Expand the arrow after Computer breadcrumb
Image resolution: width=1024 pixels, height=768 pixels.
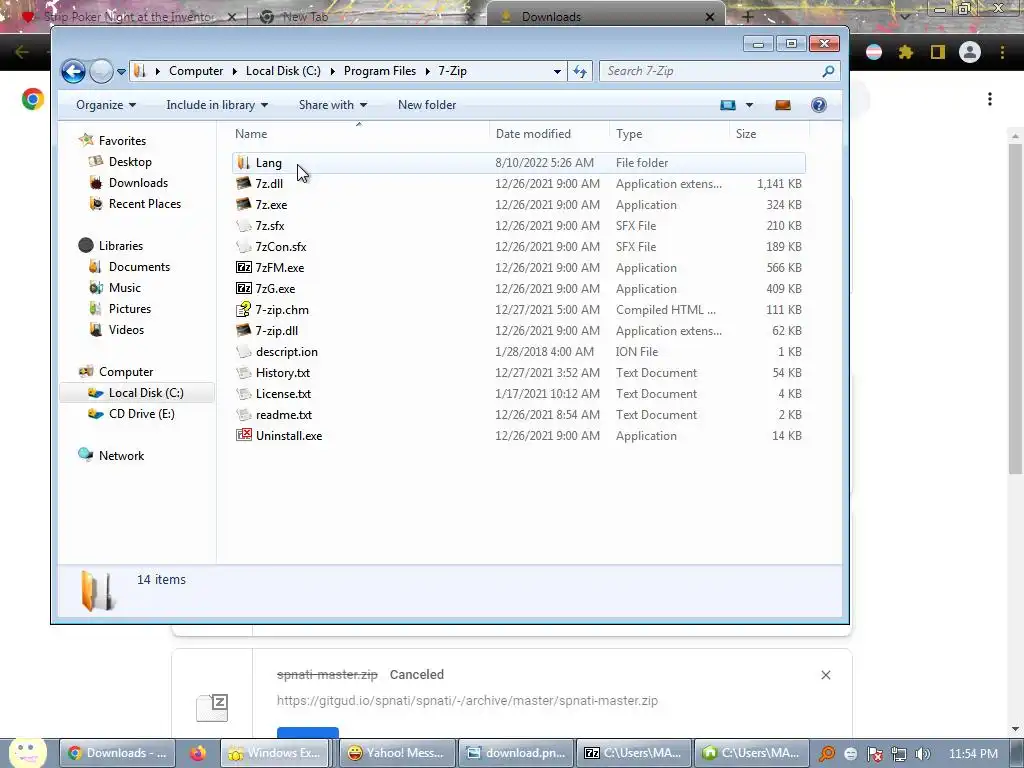[x=235, y=71]
